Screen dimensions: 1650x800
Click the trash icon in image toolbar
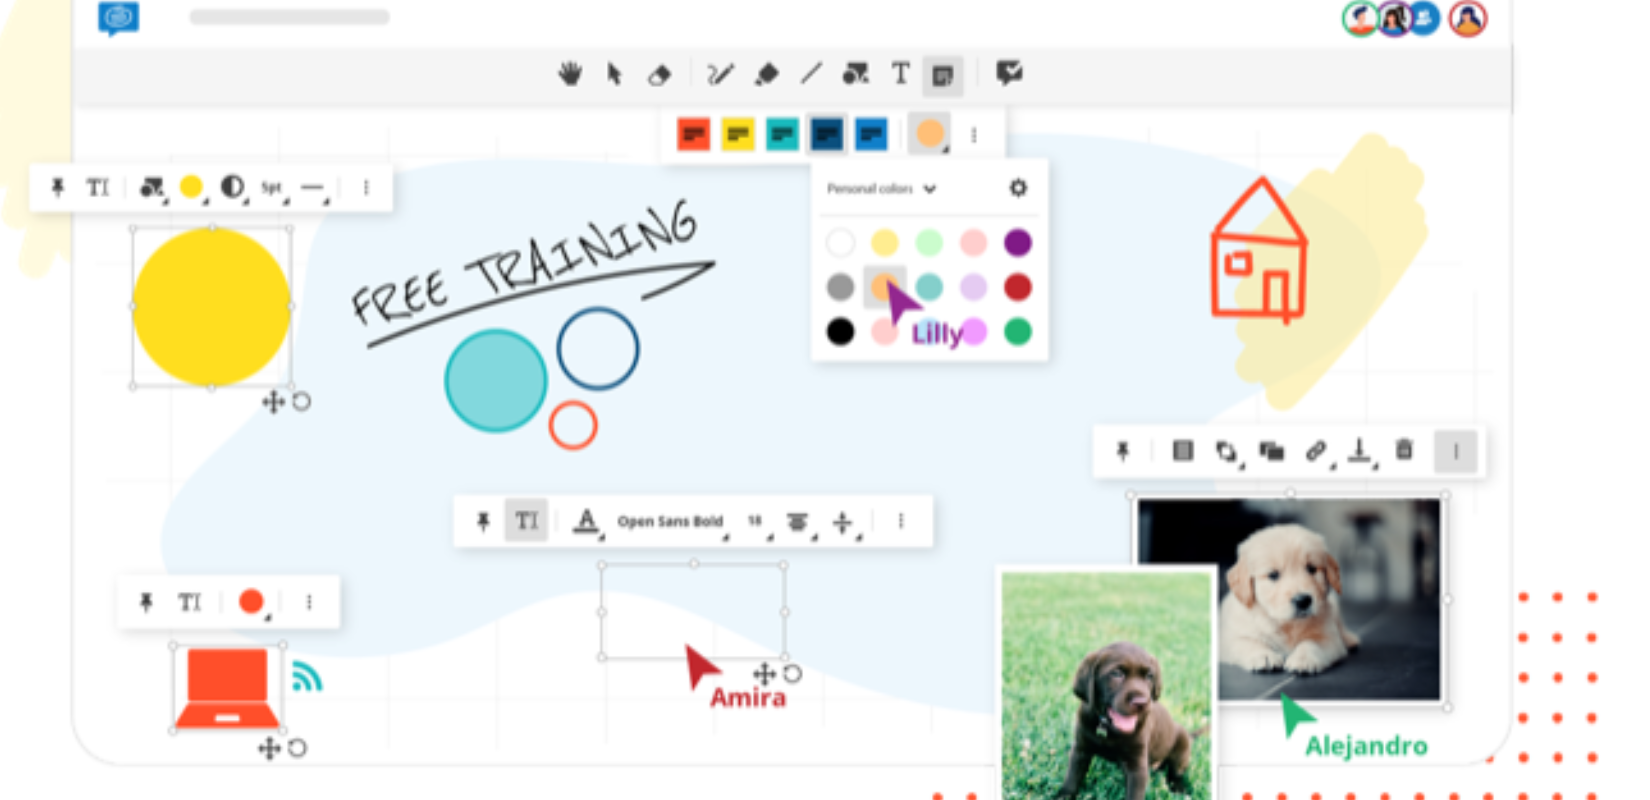click(x=1404, y=451)
